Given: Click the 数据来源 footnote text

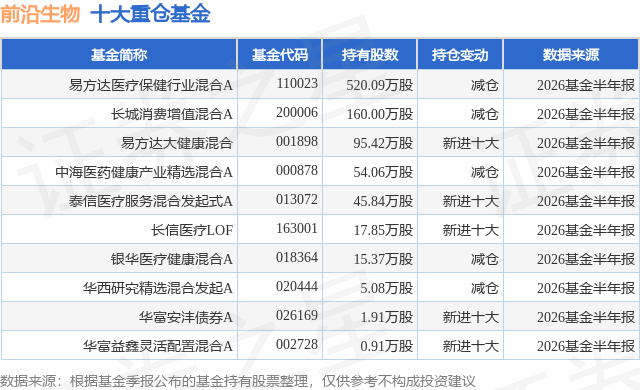Looking at the screenshot, I should point(238,381).
